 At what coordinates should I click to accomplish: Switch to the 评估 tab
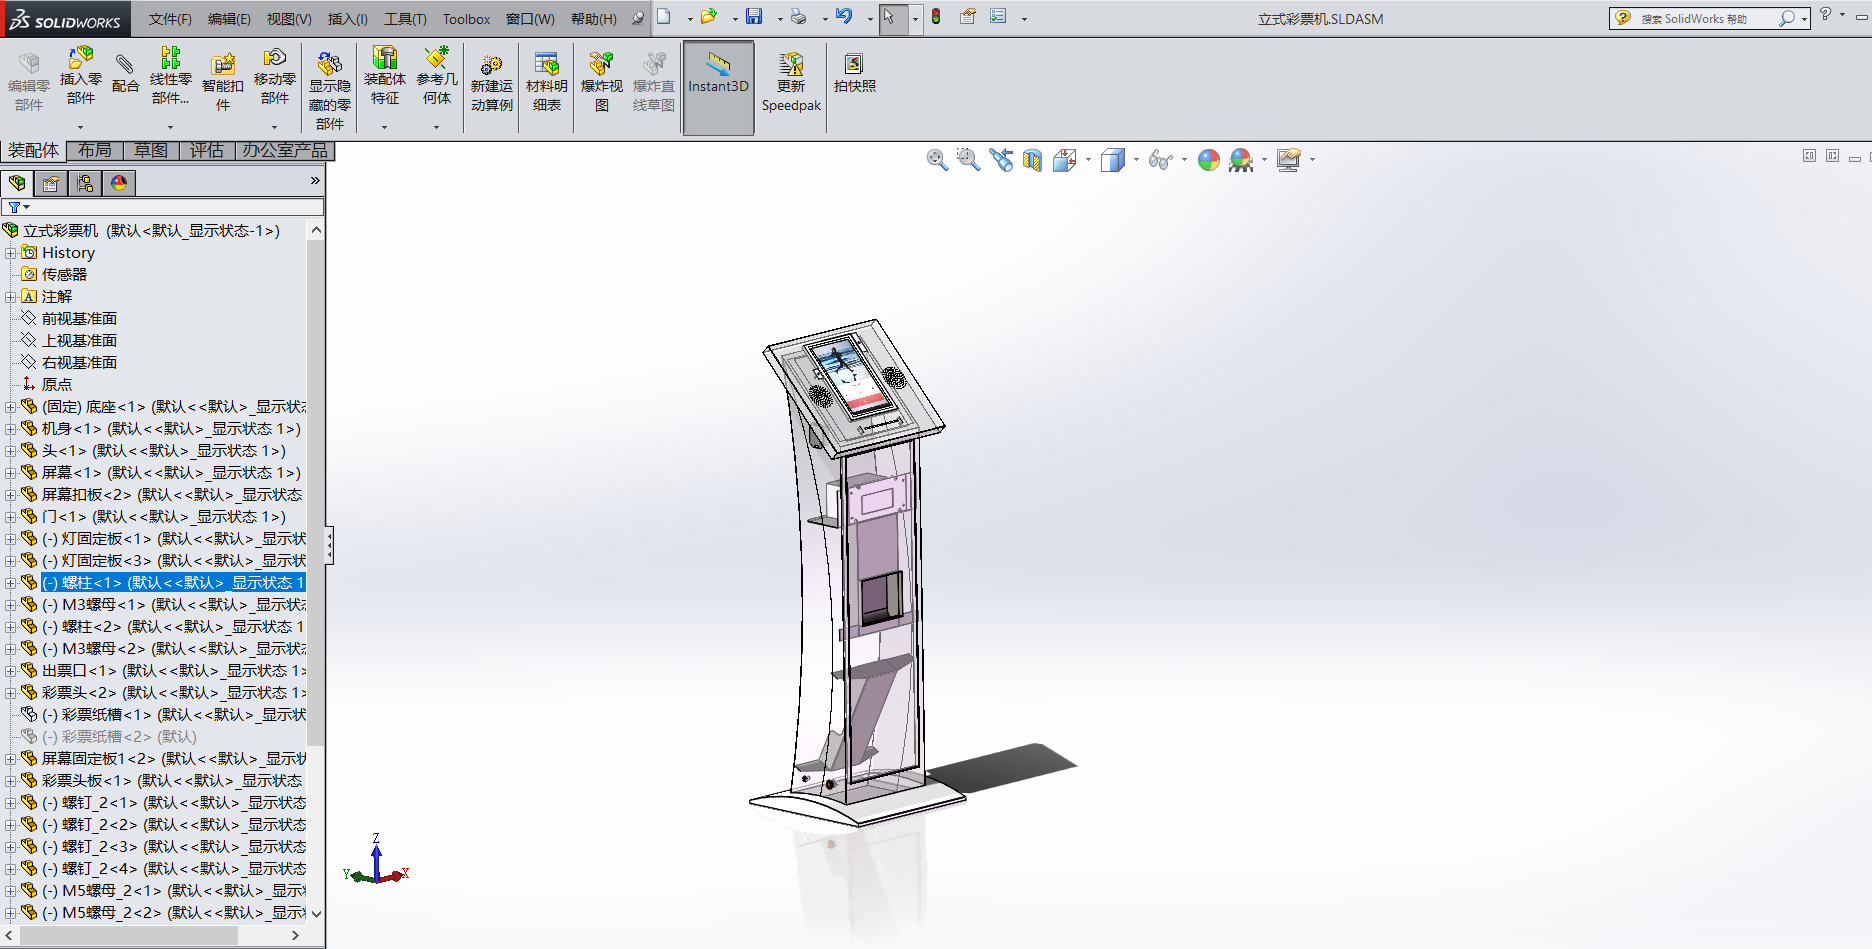click(207, 151)
